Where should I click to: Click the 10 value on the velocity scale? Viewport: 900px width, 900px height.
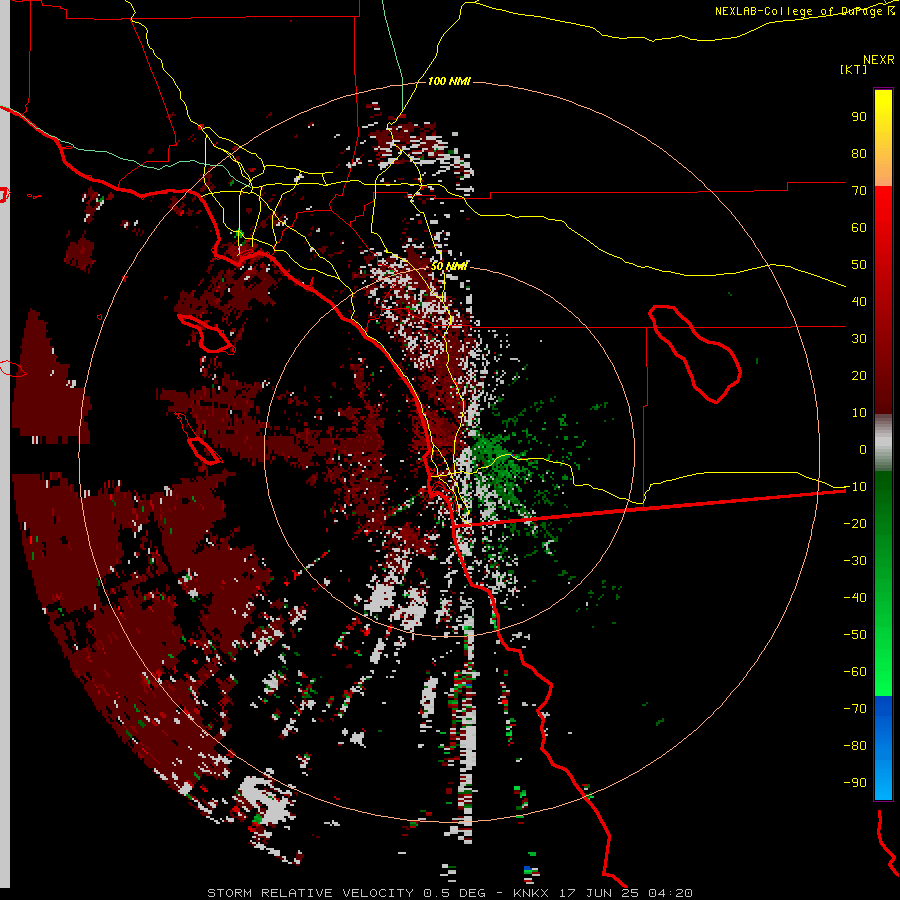point(859,413)
